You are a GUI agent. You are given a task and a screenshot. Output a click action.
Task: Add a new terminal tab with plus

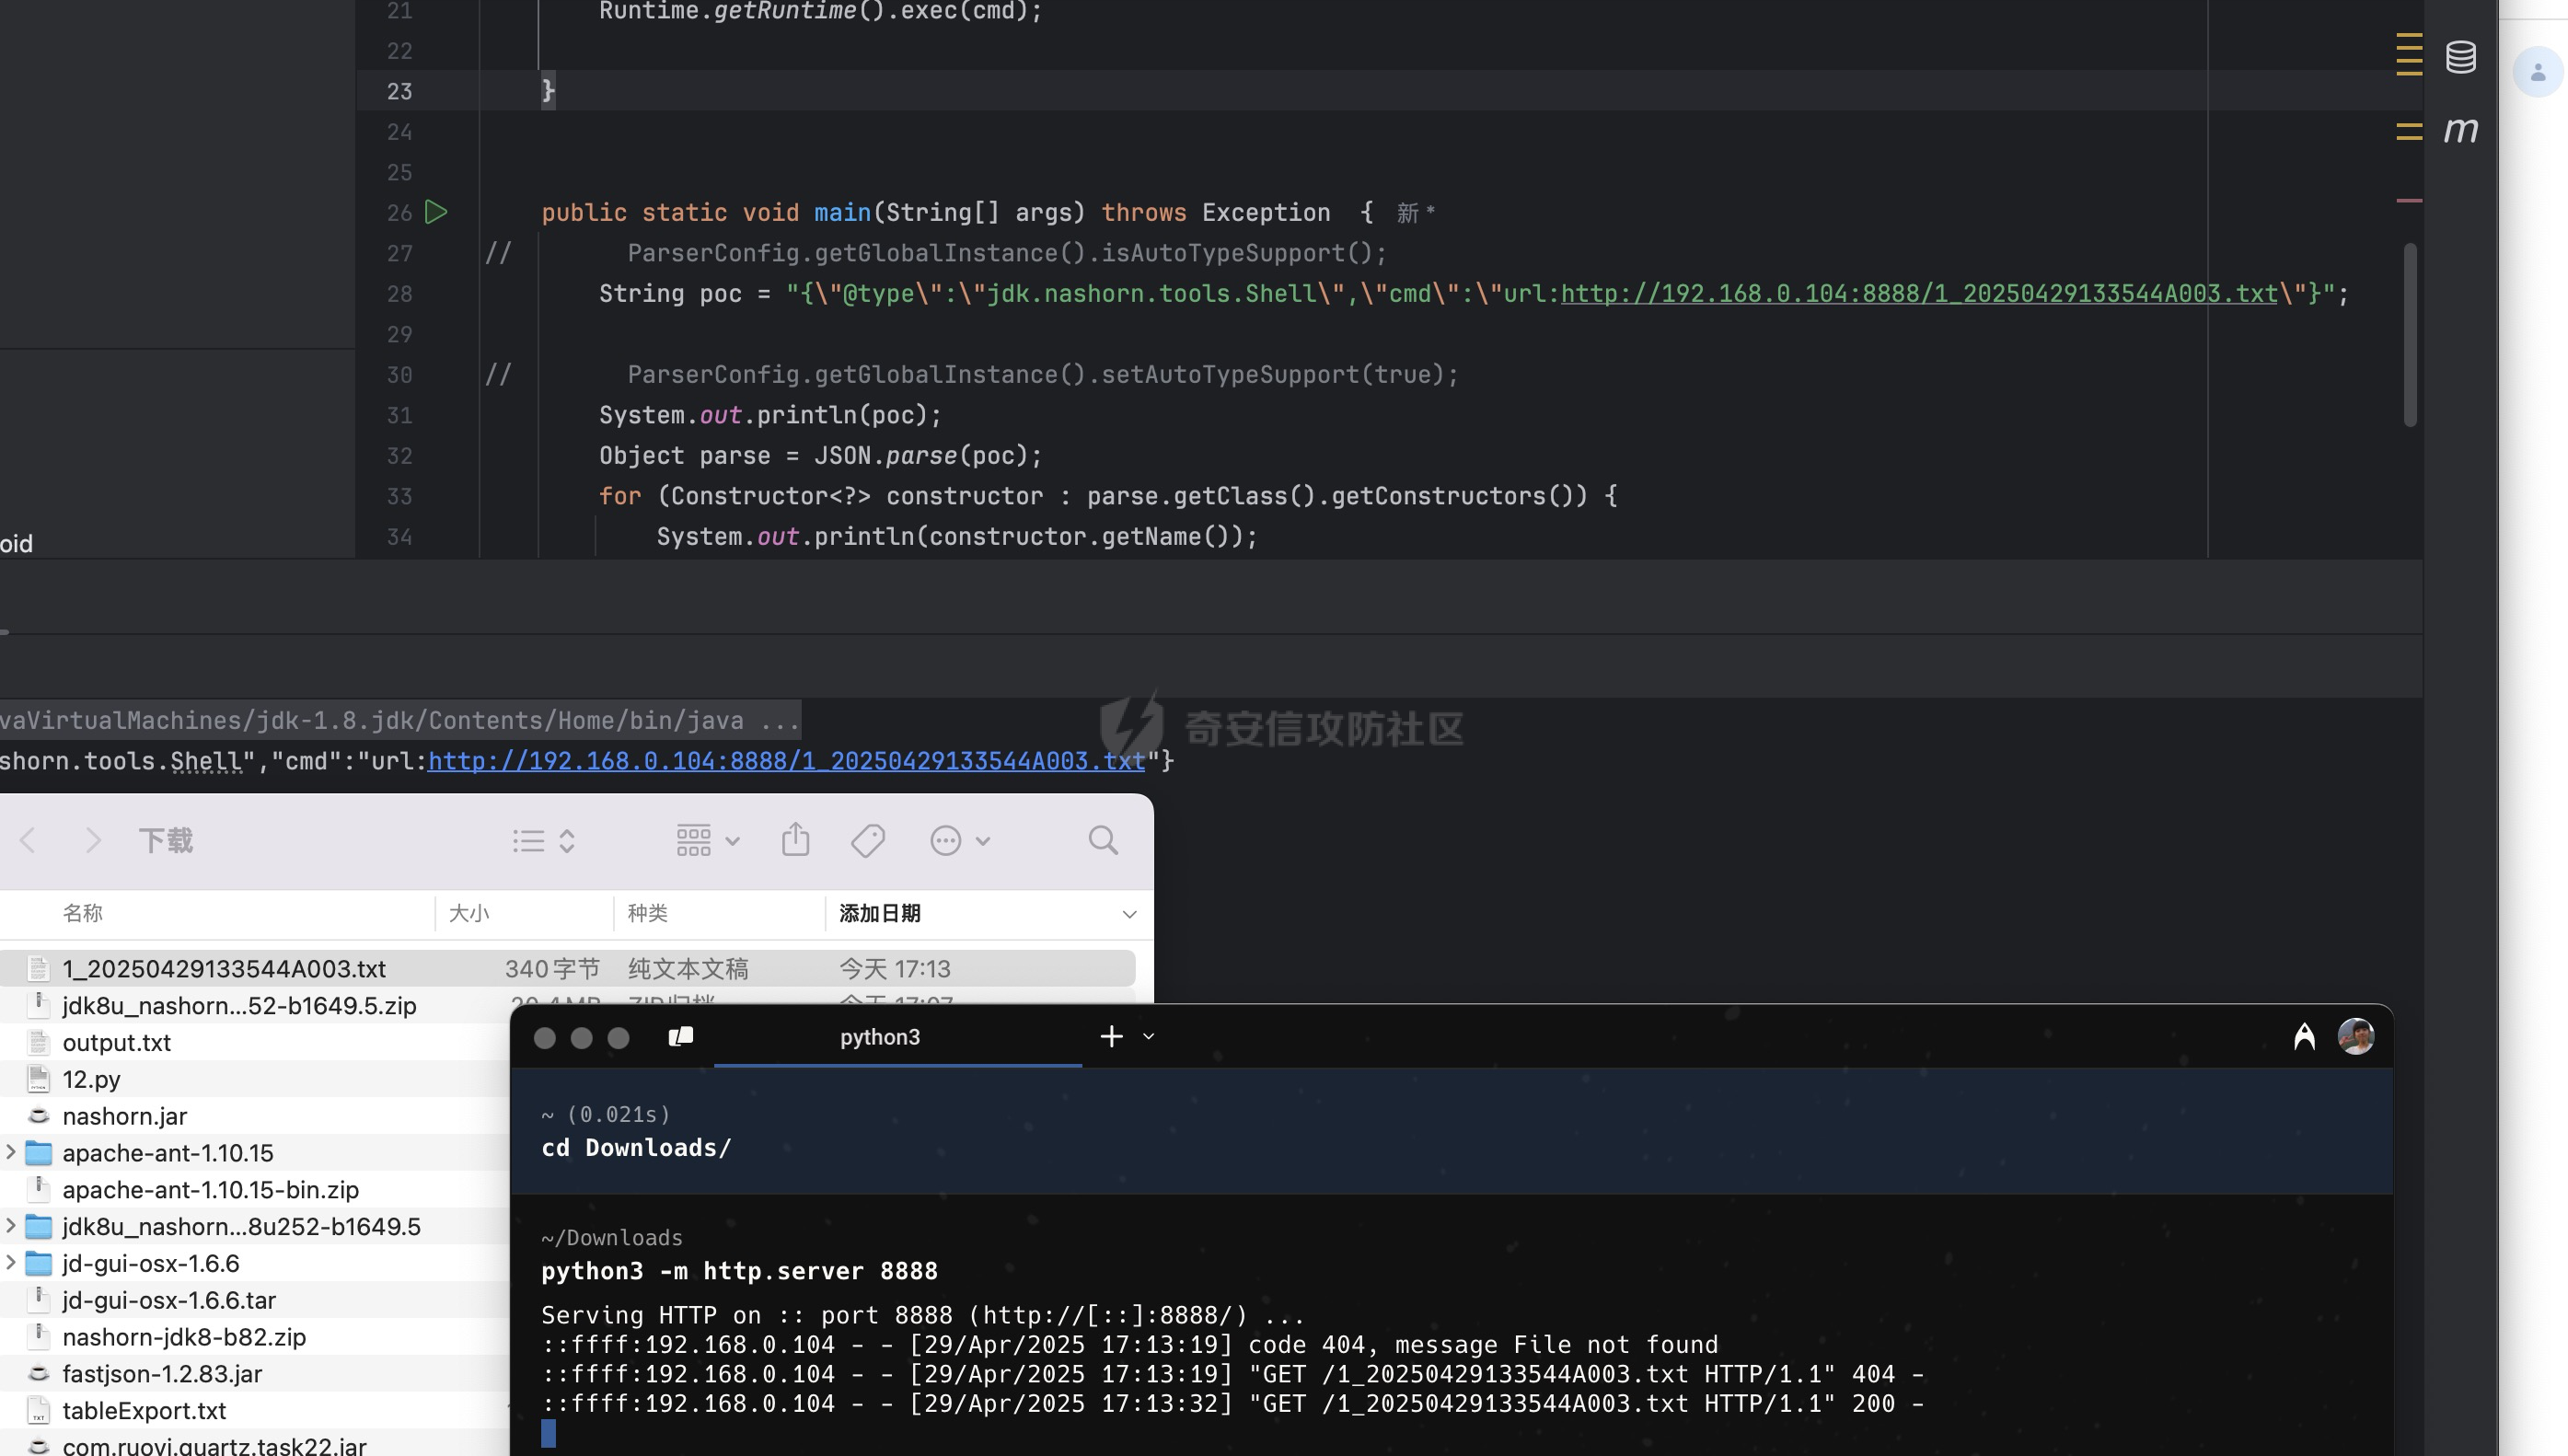[1111, 1036]
